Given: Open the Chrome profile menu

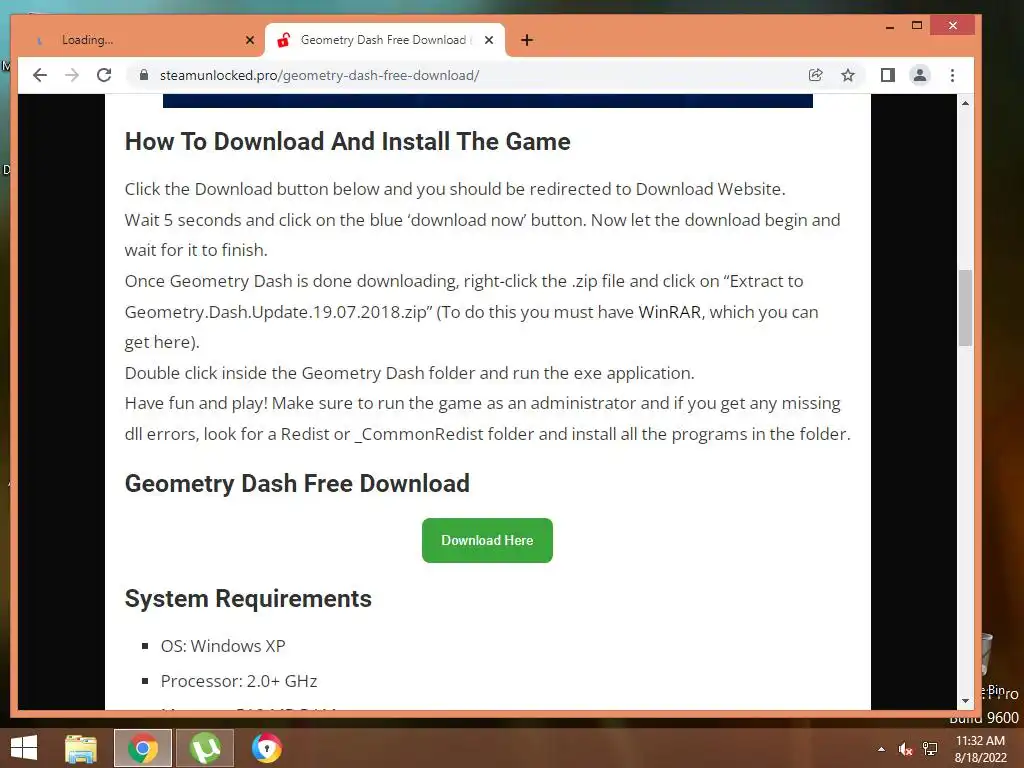Looking at the screenshot, I should click(x=920, y=75).
